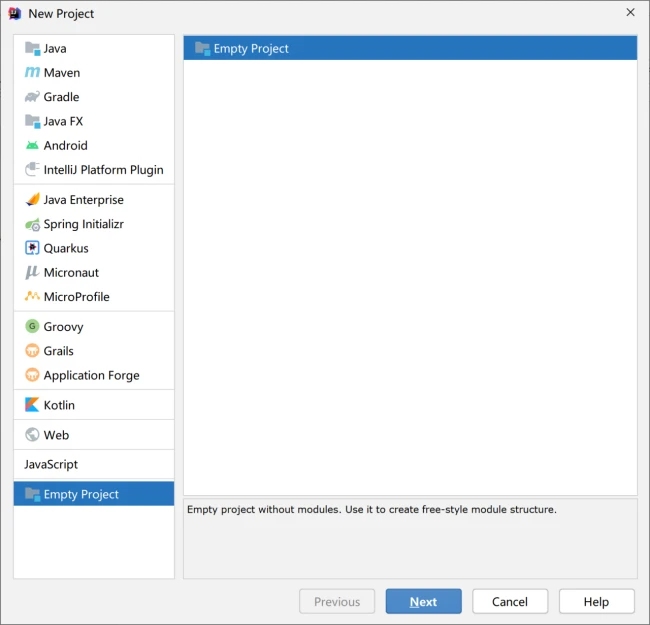Open Help for the dialog

(x=597, y=601)
